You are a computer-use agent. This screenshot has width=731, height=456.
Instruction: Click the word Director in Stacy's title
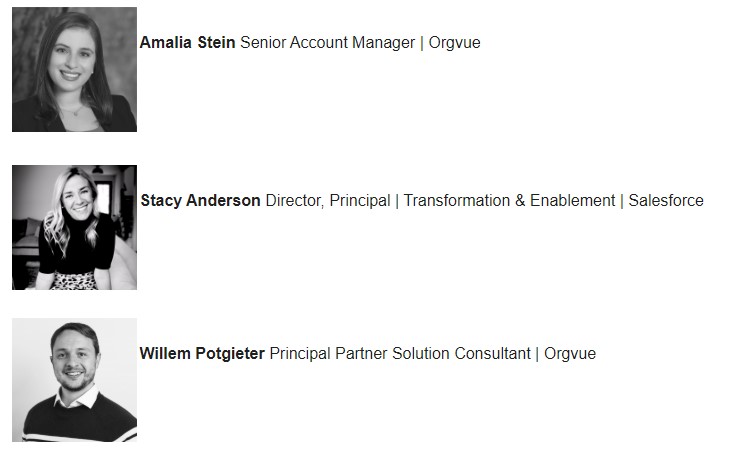pos(294,201)
